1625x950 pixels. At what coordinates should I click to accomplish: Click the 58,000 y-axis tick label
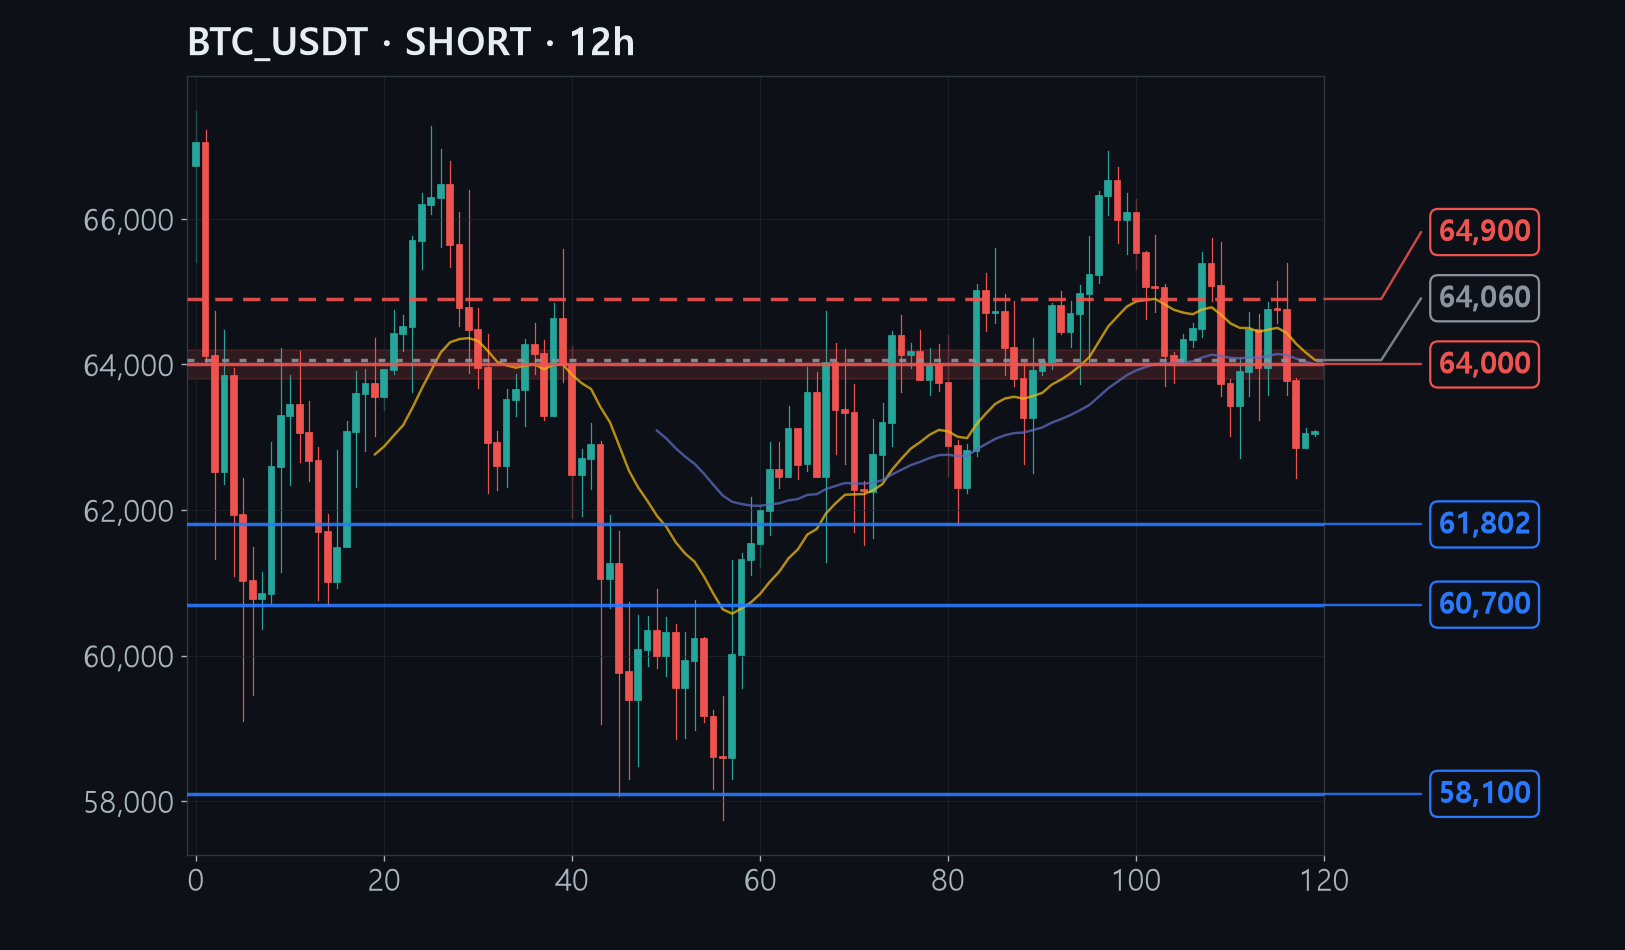click(x=129, y=802)
